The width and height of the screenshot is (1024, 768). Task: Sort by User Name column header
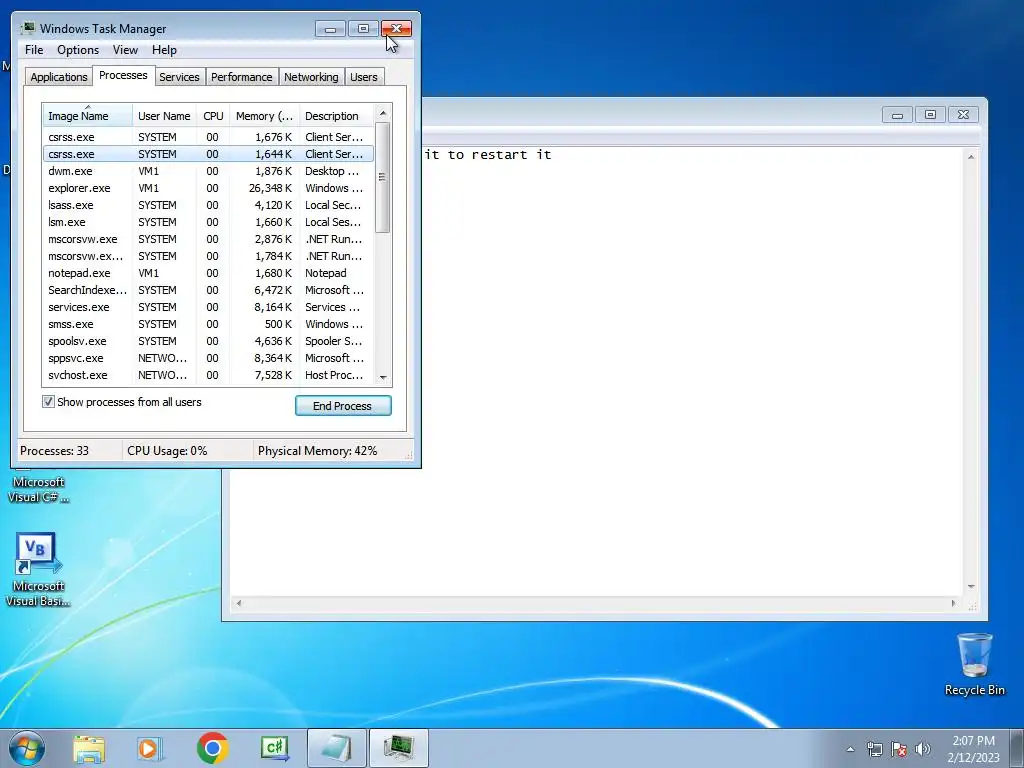(164, 116)
